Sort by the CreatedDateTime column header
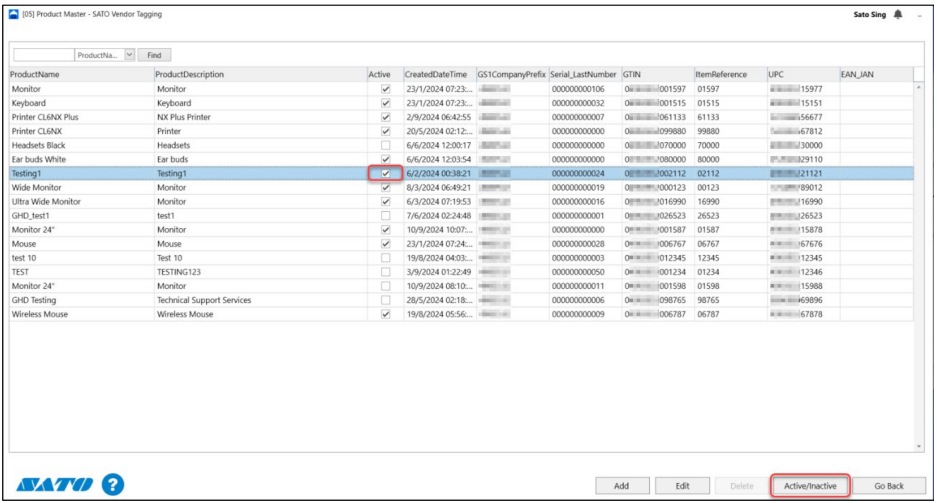Screen dimensions: 937x503 (x=436, y=74)
